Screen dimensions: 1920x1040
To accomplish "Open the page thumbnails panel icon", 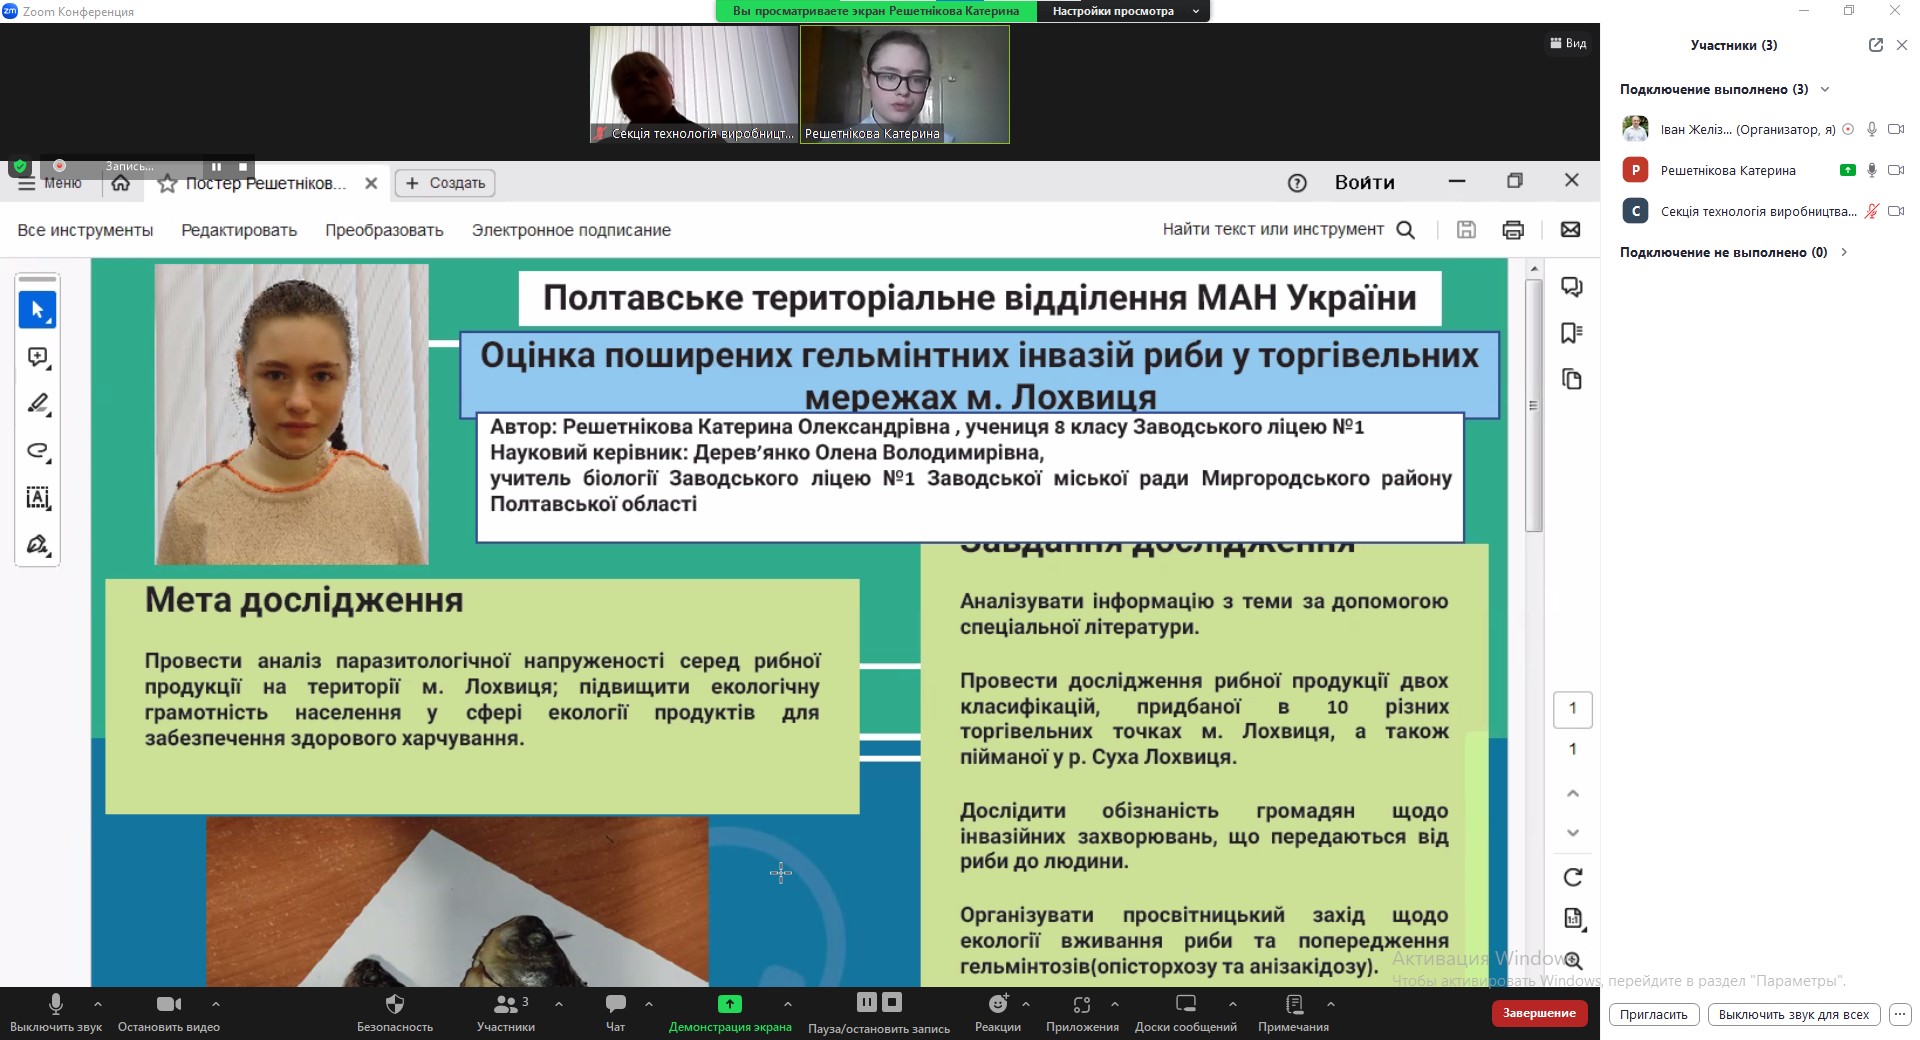I will coord(1572,379).
